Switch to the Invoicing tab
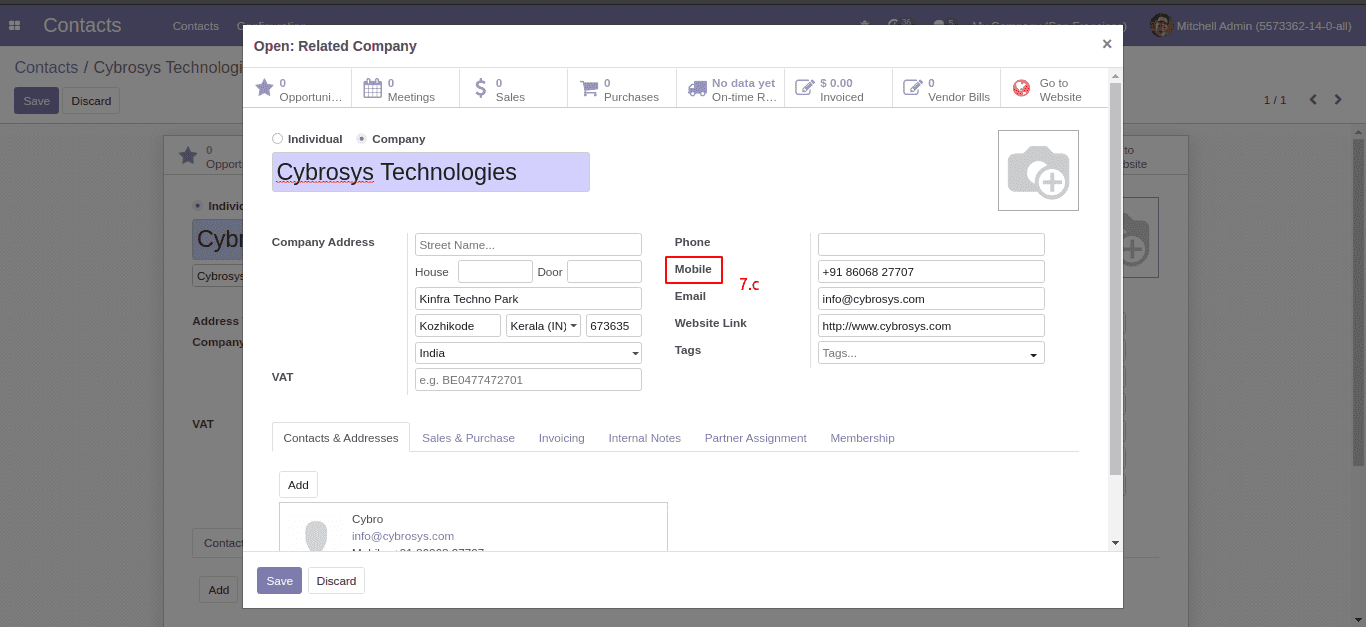Screen dimensions: 1366x627 click(561, 438)
